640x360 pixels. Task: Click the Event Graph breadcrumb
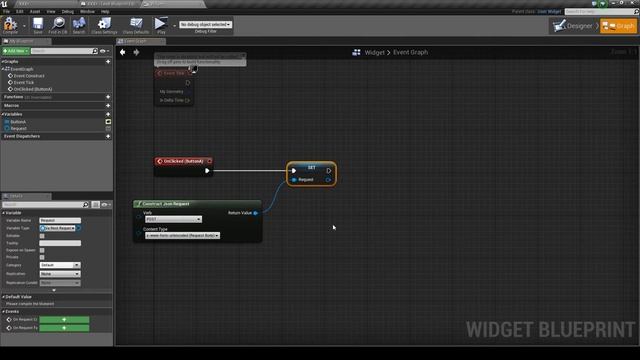[410, 52]
